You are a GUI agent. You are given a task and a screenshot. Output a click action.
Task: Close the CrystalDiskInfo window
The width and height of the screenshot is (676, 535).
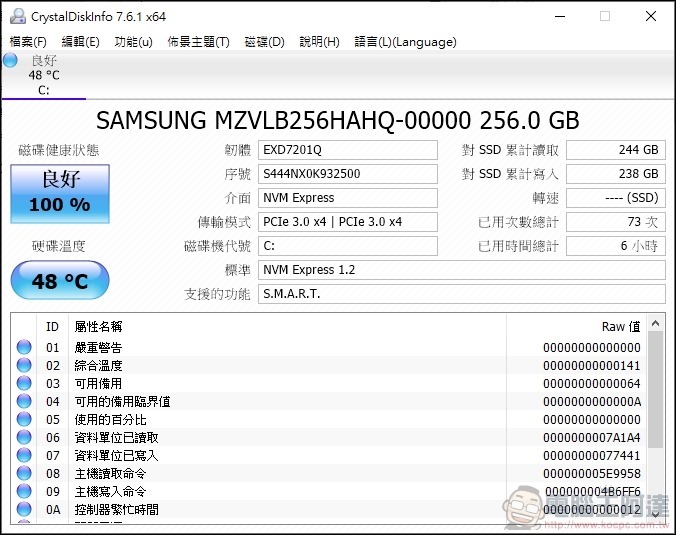[x=651, y=16]
